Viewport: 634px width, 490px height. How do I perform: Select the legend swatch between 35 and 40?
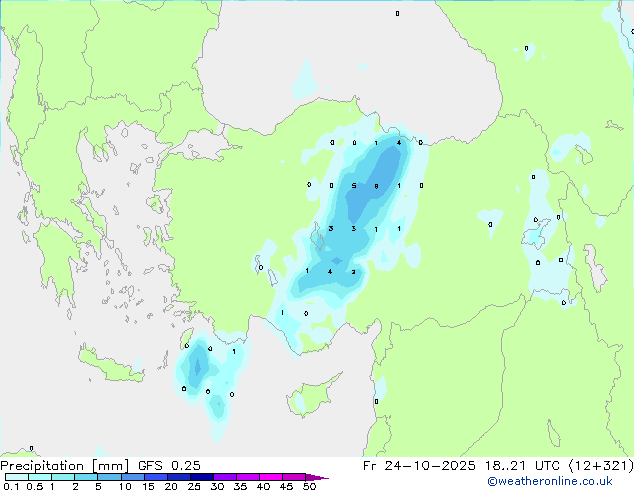coord(247,477)
